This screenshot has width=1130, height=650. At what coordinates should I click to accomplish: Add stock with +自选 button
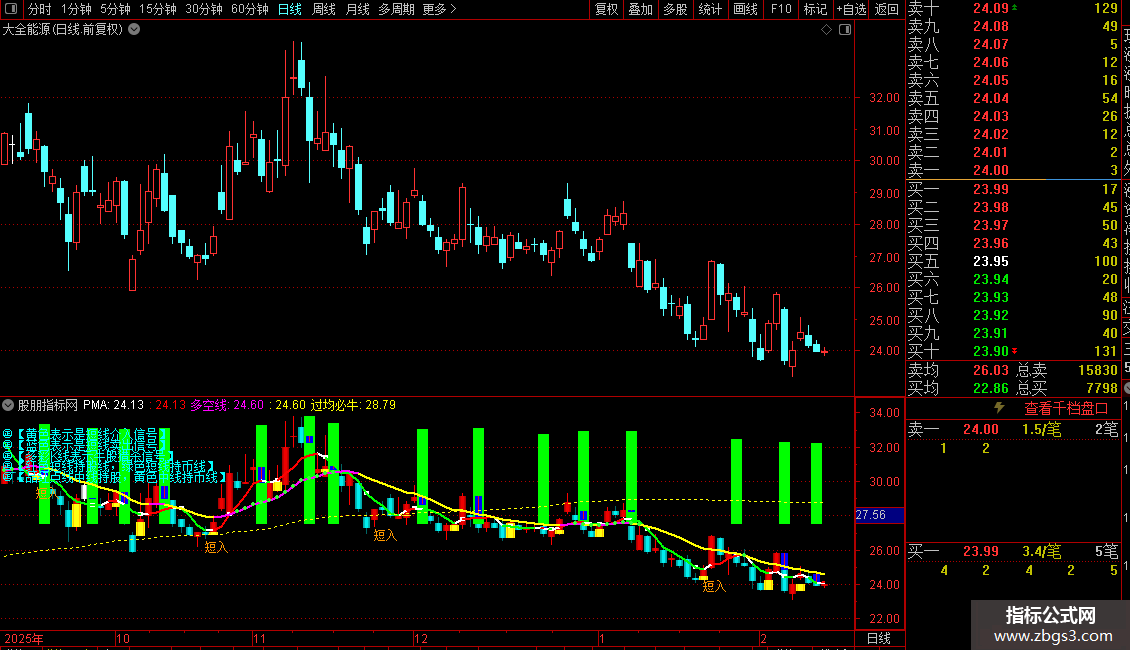[x=851, y=9]
